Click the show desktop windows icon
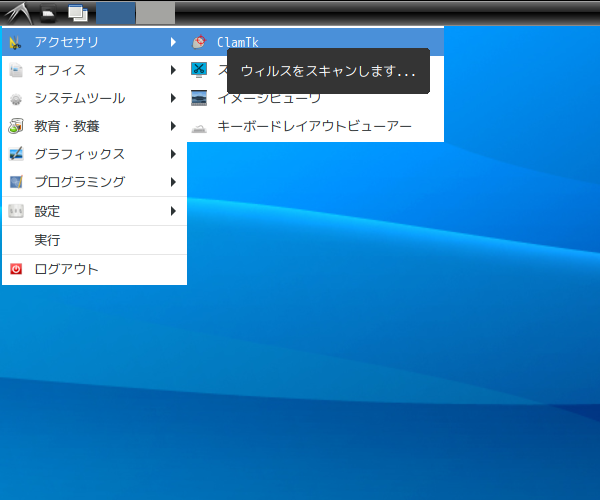This screenshot has height=500, width=600. pyautogui.click(x=78, y=13)
